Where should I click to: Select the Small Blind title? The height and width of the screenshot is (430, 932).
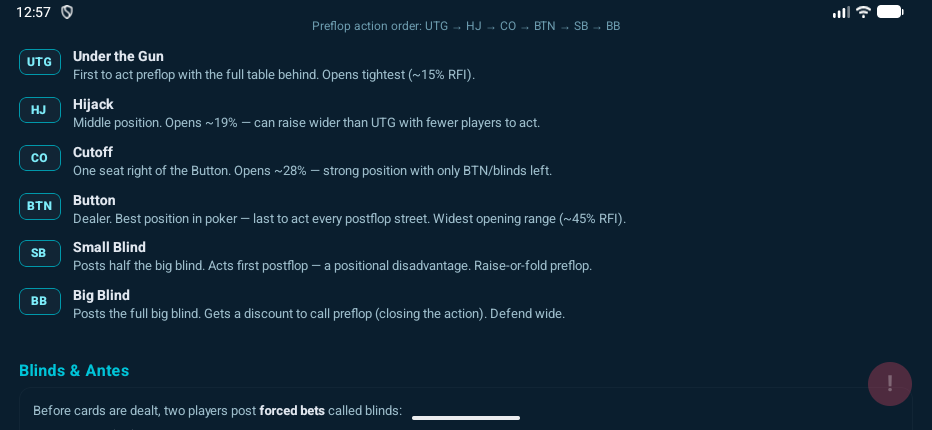click(x=109, y=247)
